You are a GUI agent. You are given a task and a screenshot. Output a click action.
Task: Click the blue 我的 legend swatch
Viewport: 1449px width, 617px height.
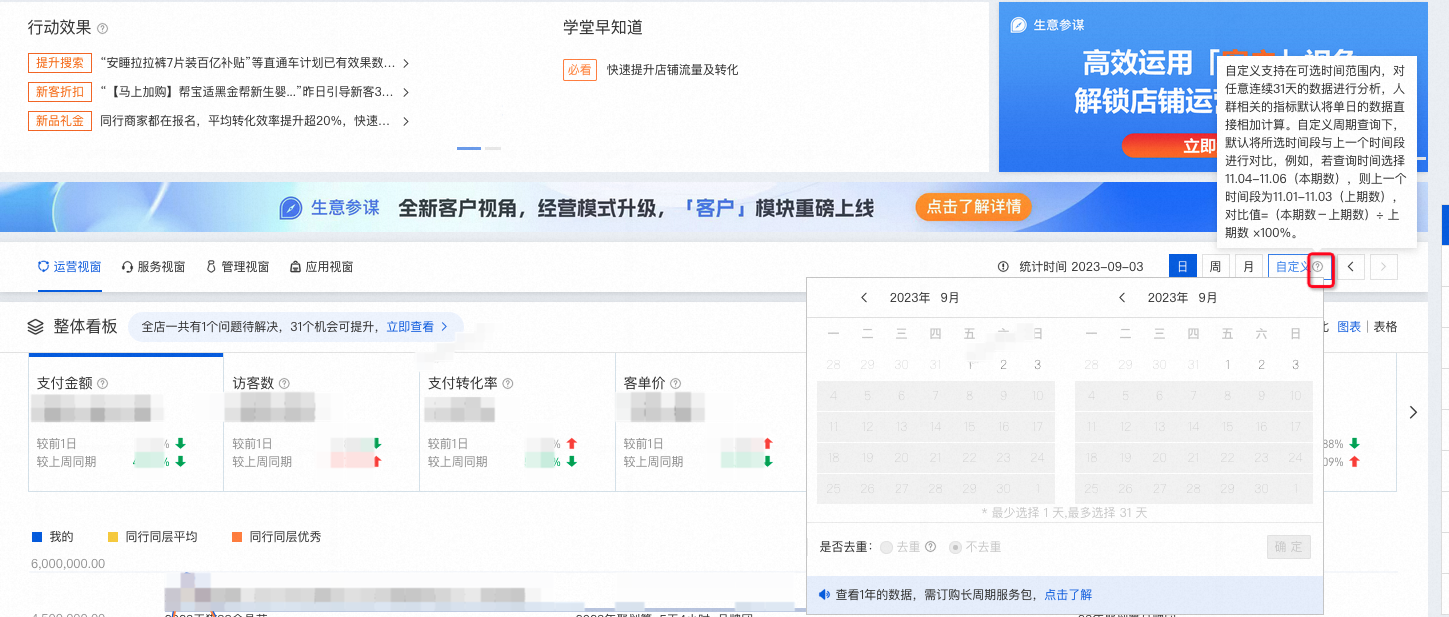pos(37,537)
